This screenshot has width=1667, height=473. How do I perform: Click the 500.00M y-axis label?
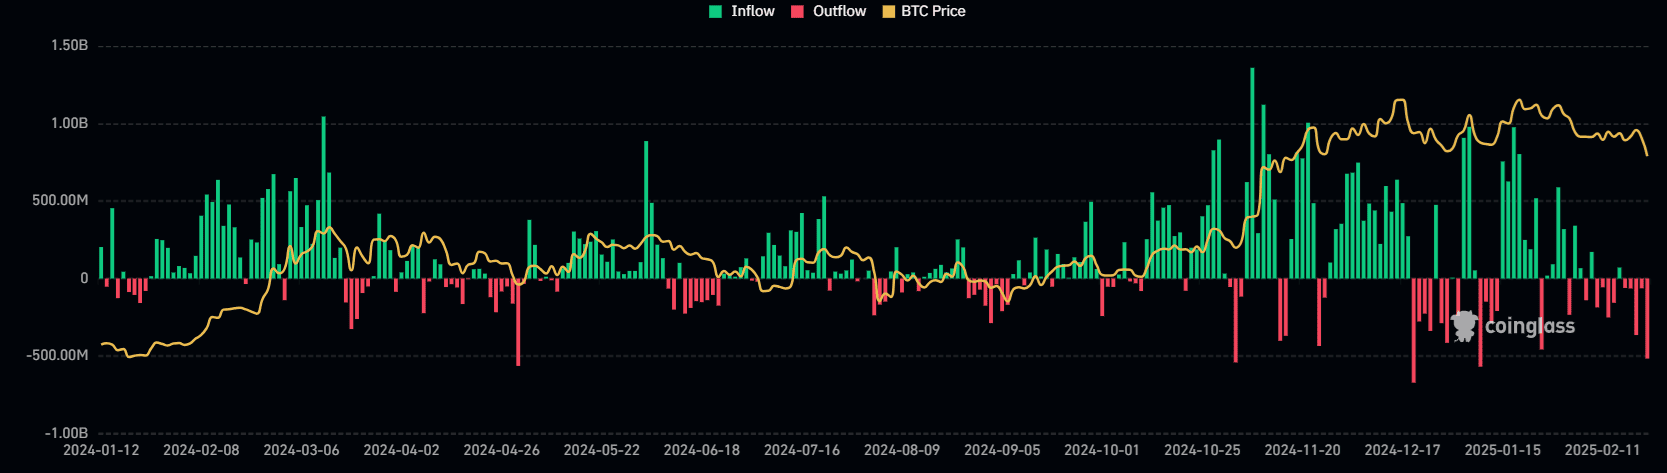60,201
